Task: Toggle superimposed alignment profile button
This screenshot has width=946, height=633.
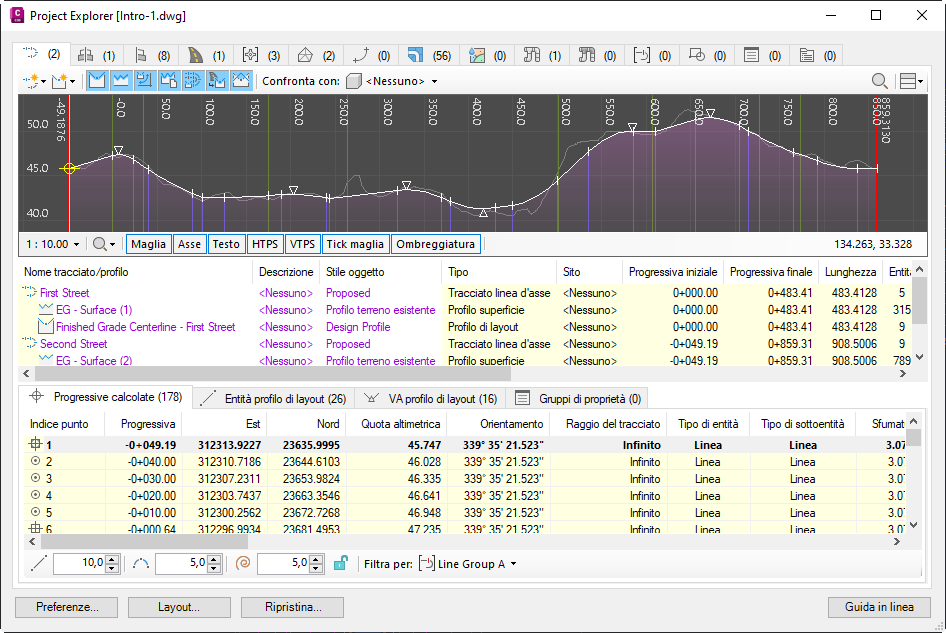Action: 193,80
